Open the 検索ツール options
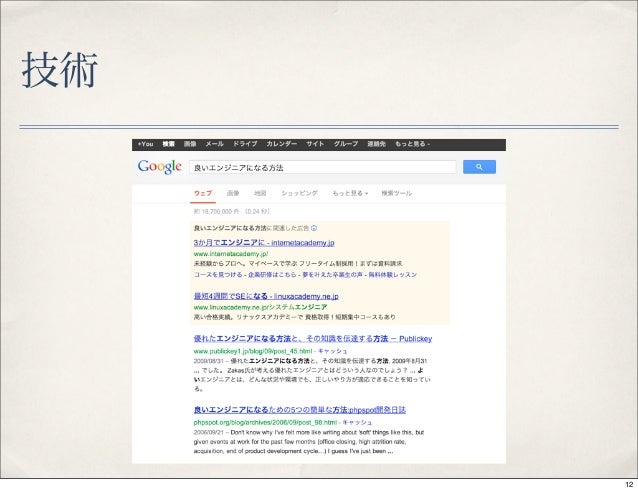This screenshot has width=638, height=491. tap(396, 193)
